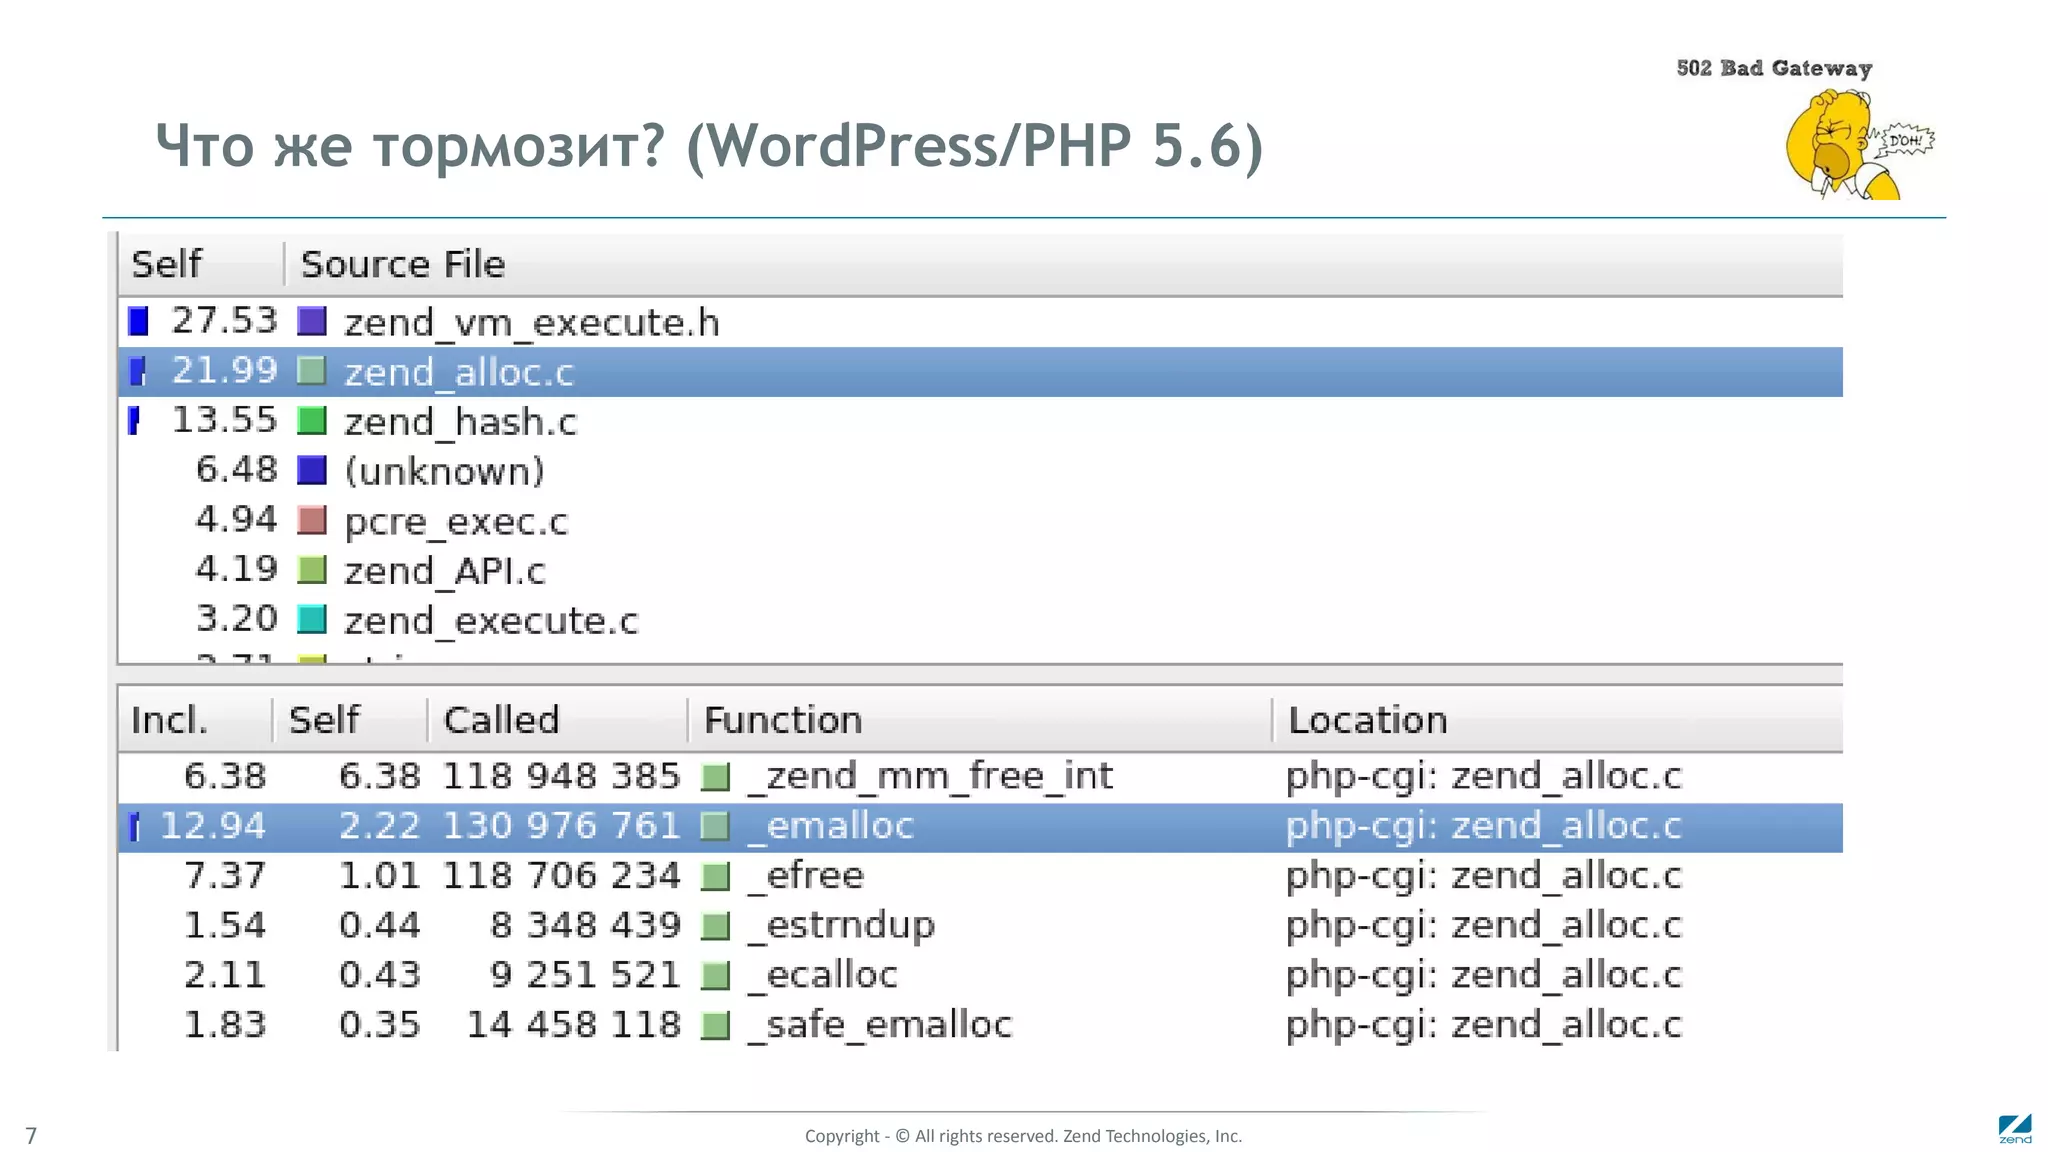Select the _zend_mm_free_int function row
2048x1152 pixels.
click(x=980, y=777)
